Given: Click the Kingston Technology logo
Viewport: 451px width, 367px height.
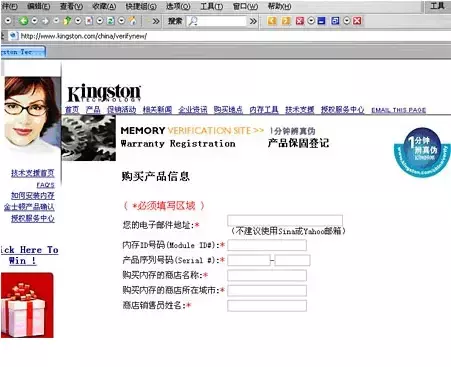Looking at the screenshot, I should tap(104, 92).
